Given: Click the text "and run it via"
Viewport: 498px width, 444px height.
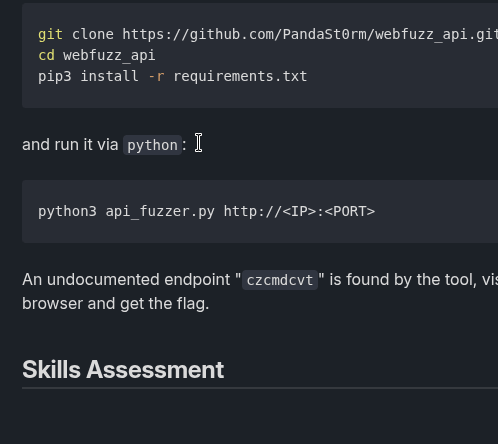Looking at the screenshot, I should coord(70,145).
